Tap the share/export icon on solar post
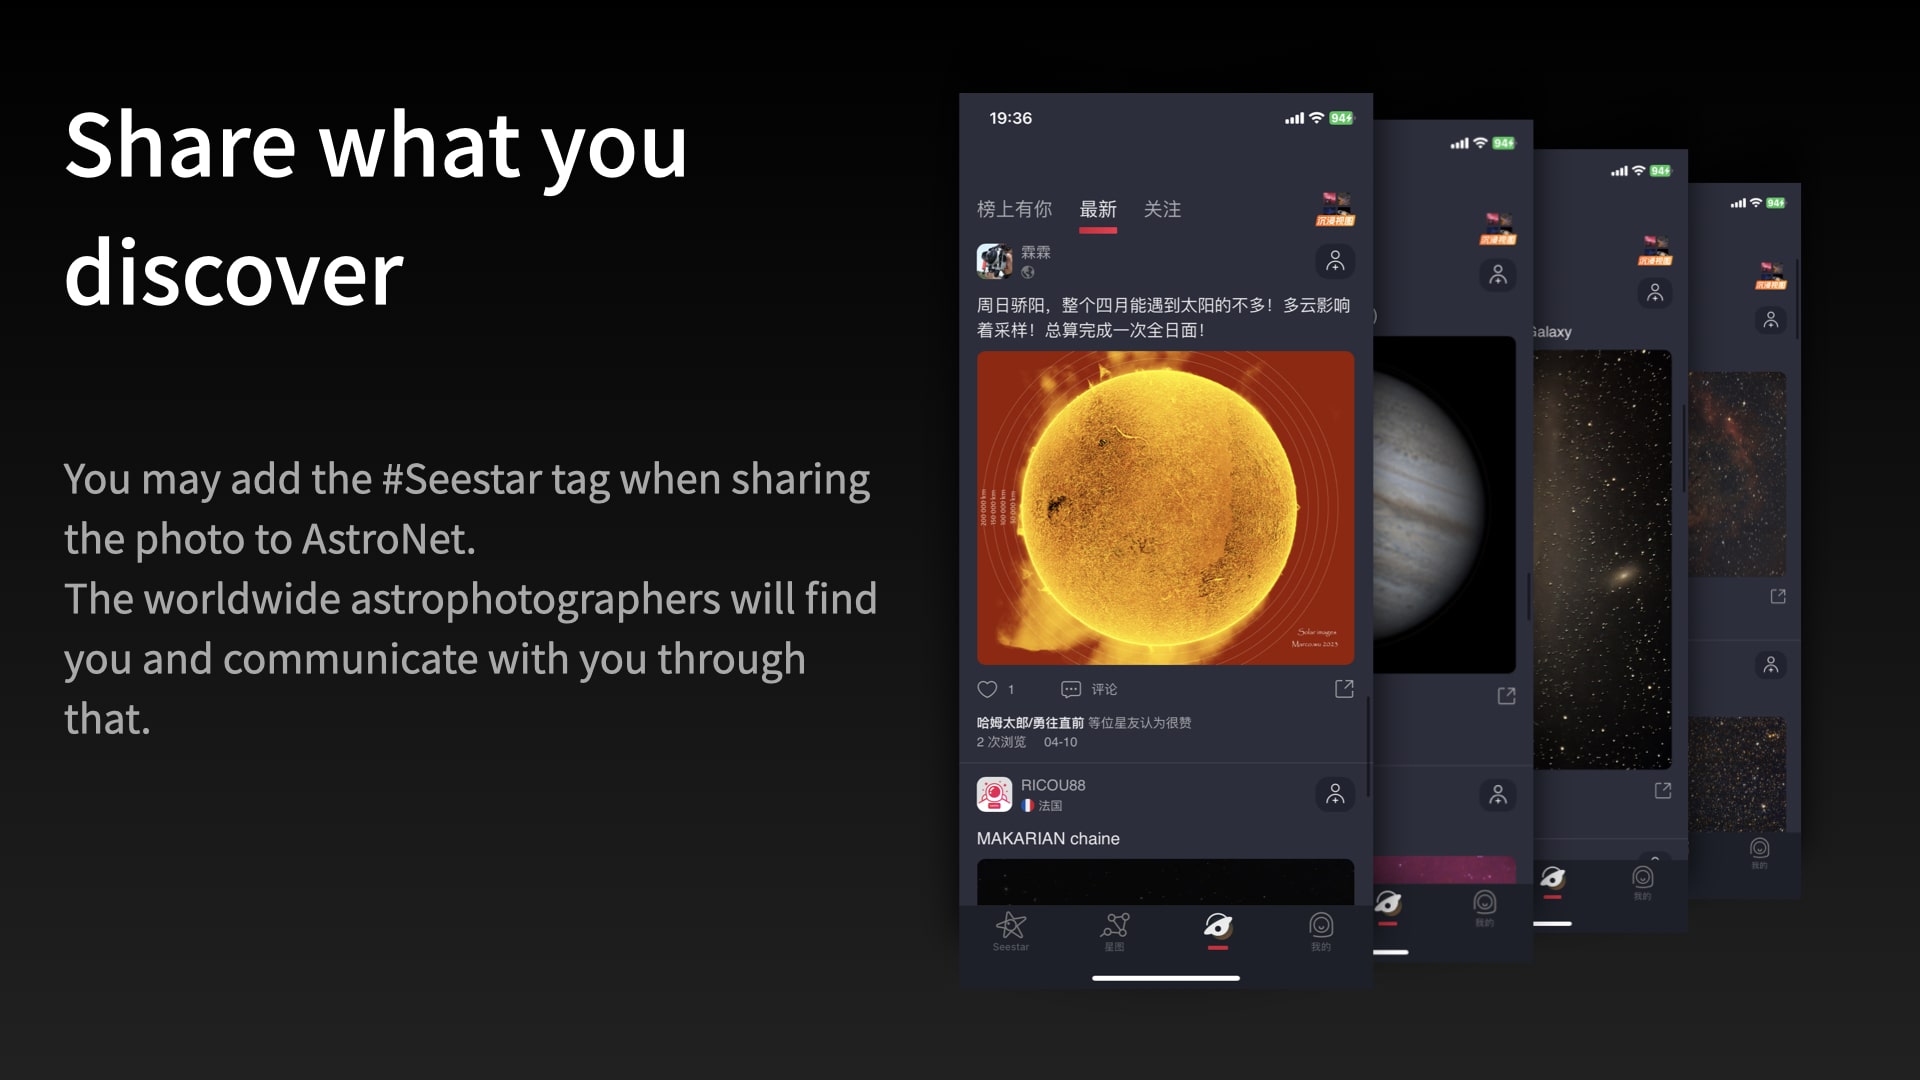The height and width of the screenshot is (1080, 1920). pos(1344,688)
